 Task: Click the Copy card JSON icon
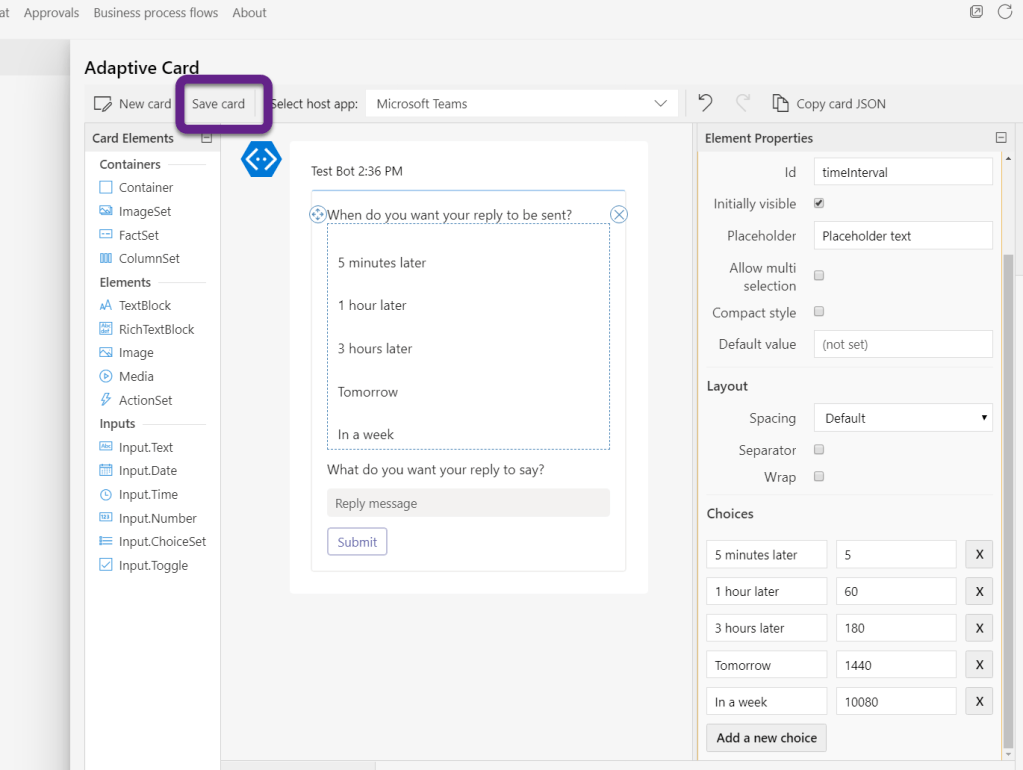tap(781, 103)
